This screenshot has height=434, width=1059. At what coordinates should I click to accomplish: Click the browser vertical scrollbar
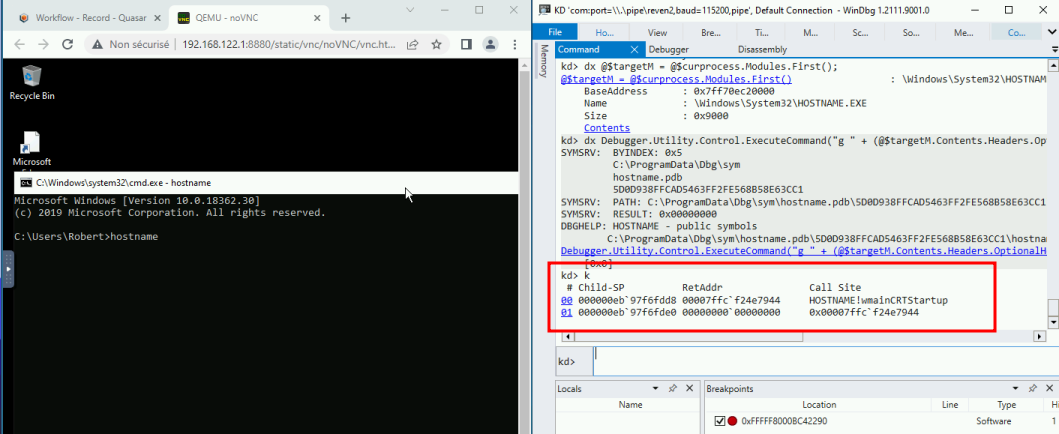pos(524,246)
